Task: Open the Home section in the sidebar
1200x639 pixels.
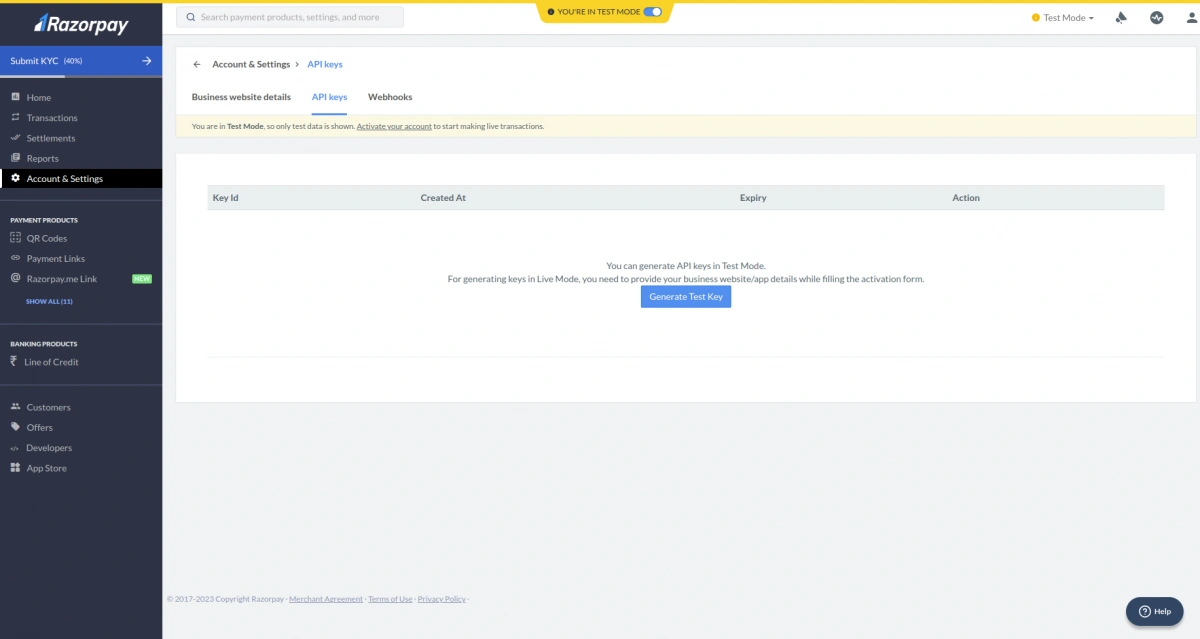Action: 39,97
